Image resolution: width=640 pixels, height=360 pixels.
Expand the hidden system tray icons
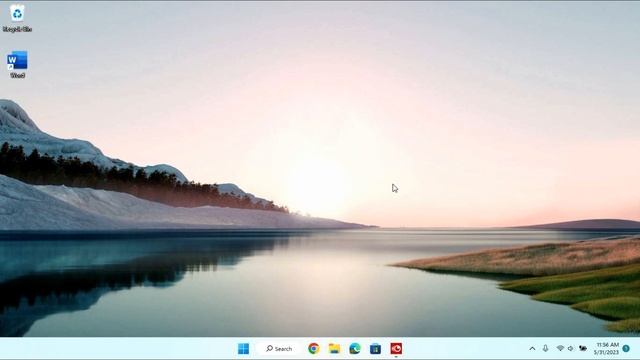click(532, 349)
